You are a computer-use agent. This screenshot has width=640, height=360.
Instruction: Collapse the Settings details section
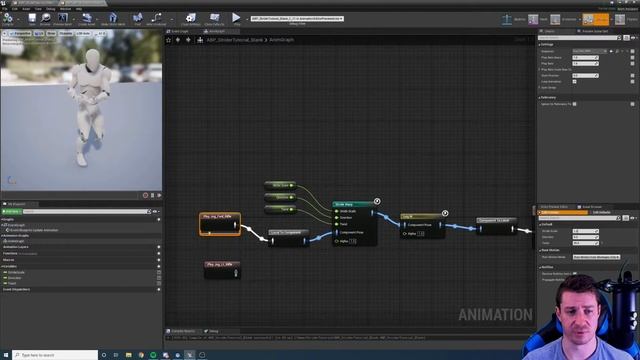pos(540,44)
